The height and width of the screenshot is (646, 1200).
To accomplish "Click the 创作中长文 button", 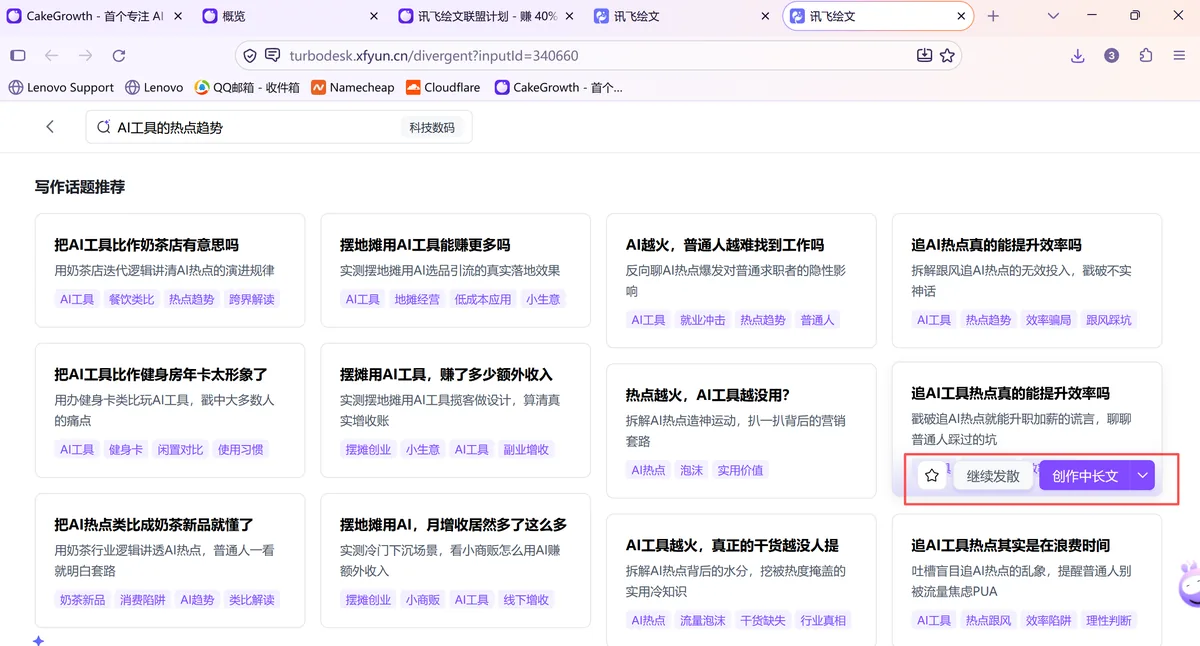I will (x=1085, y=476).
